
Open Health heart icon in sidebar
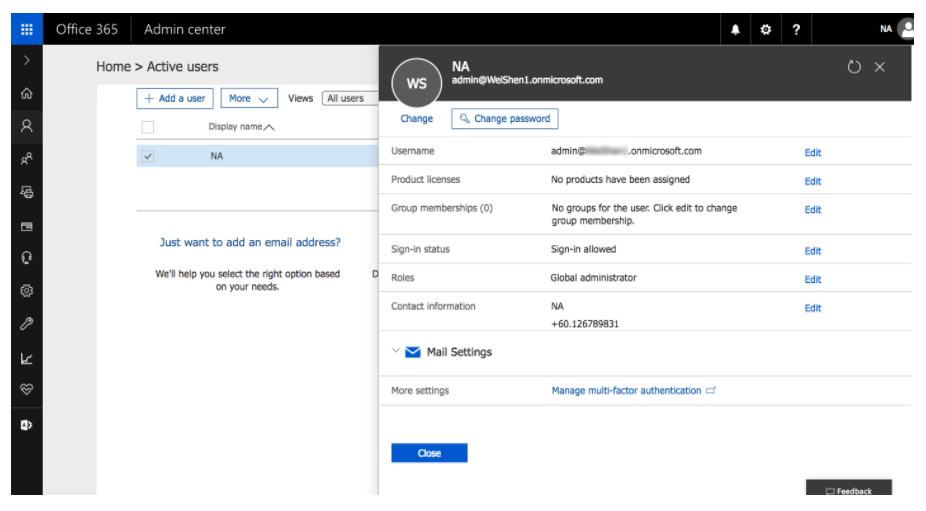pos(27,389)
